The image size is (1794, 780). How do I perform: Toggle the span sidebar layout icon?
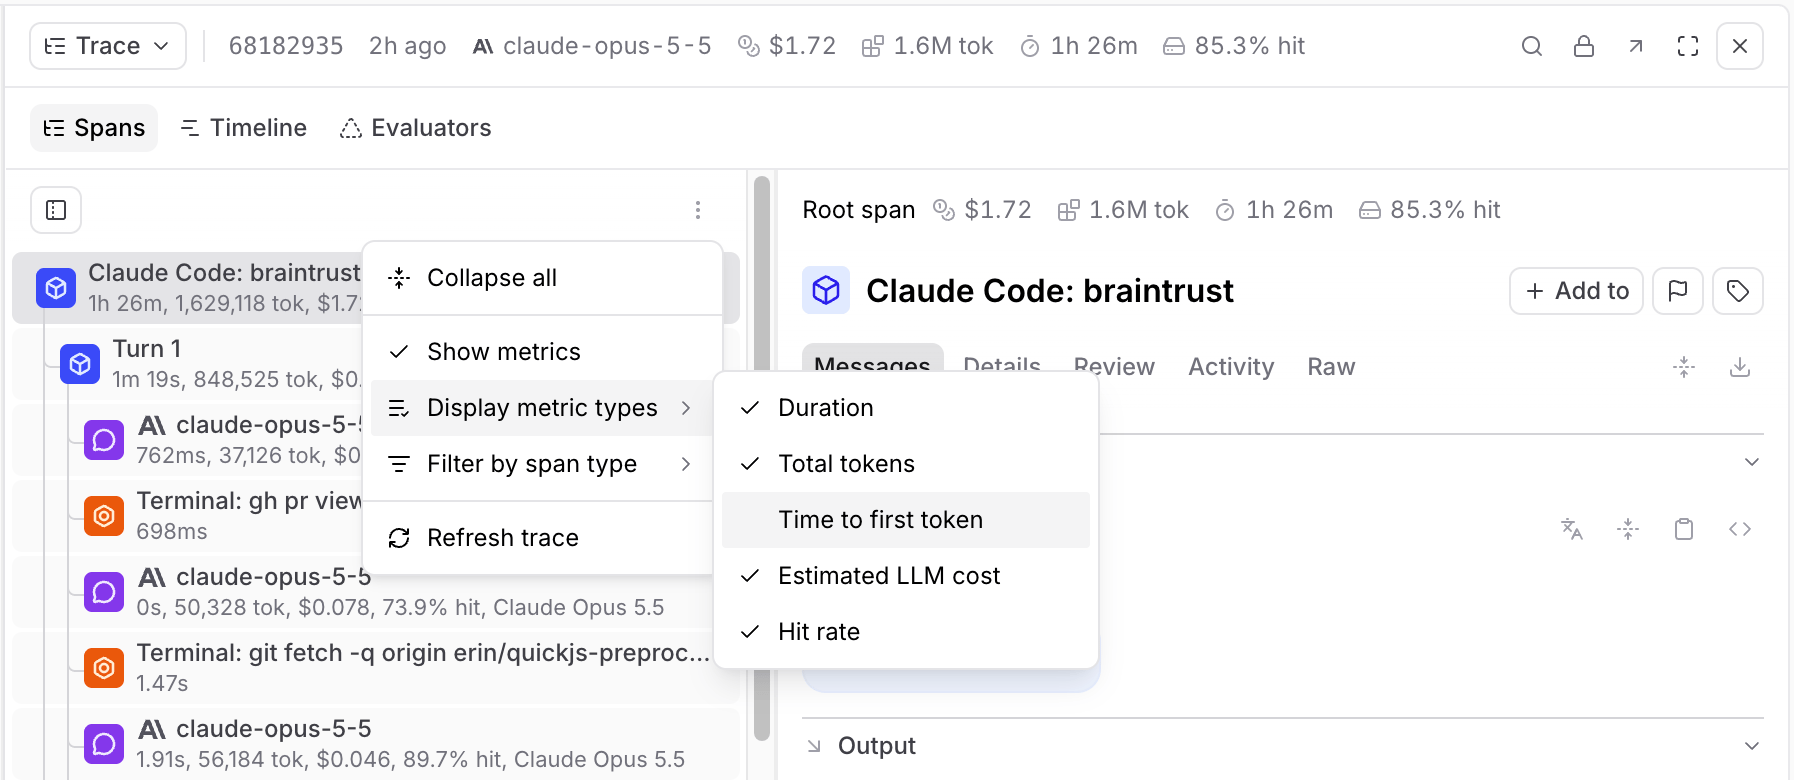[56, 210]
